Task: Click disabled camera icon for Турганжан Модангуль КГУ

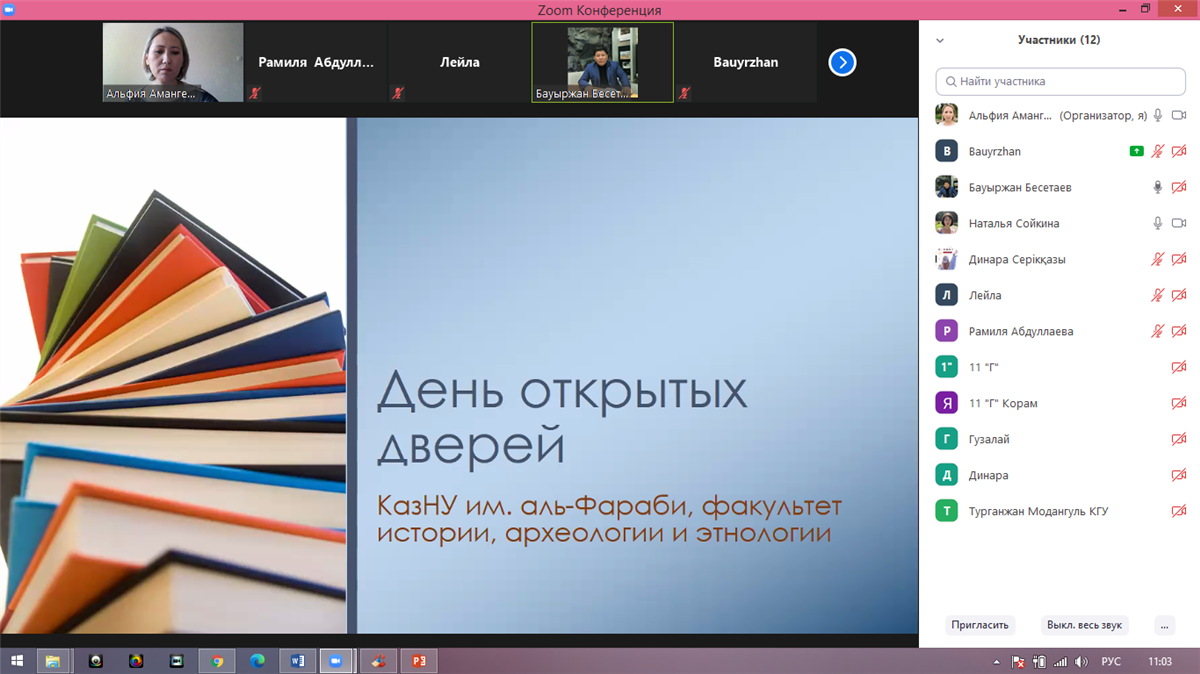Action: (1179, 512)
